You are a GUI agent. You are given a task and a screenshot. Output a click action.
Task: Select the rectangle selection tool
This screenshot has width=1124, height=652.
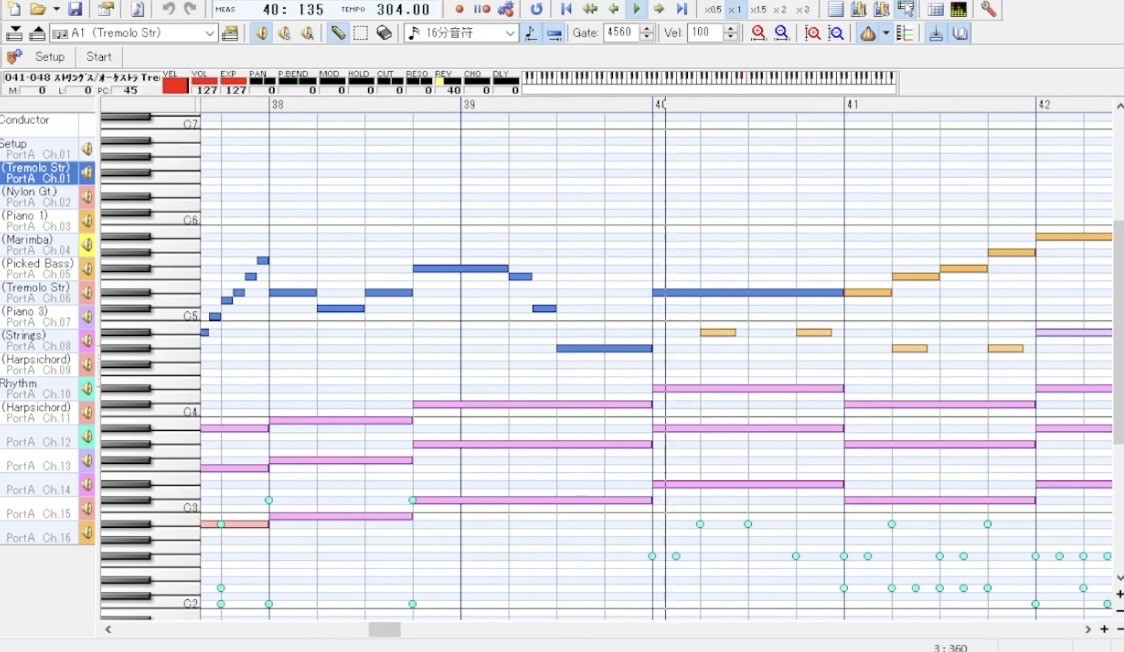(360, 33)
